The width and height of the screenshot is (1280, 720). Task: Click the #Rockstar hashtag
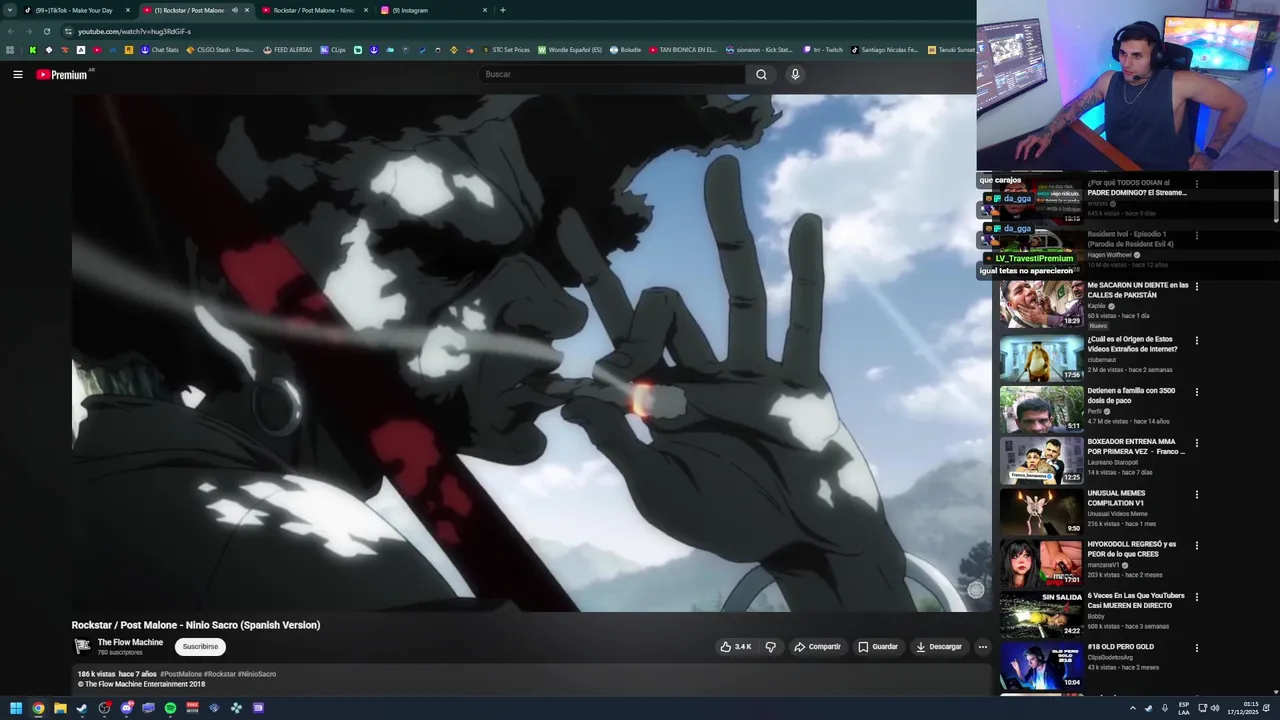point(219,674)
